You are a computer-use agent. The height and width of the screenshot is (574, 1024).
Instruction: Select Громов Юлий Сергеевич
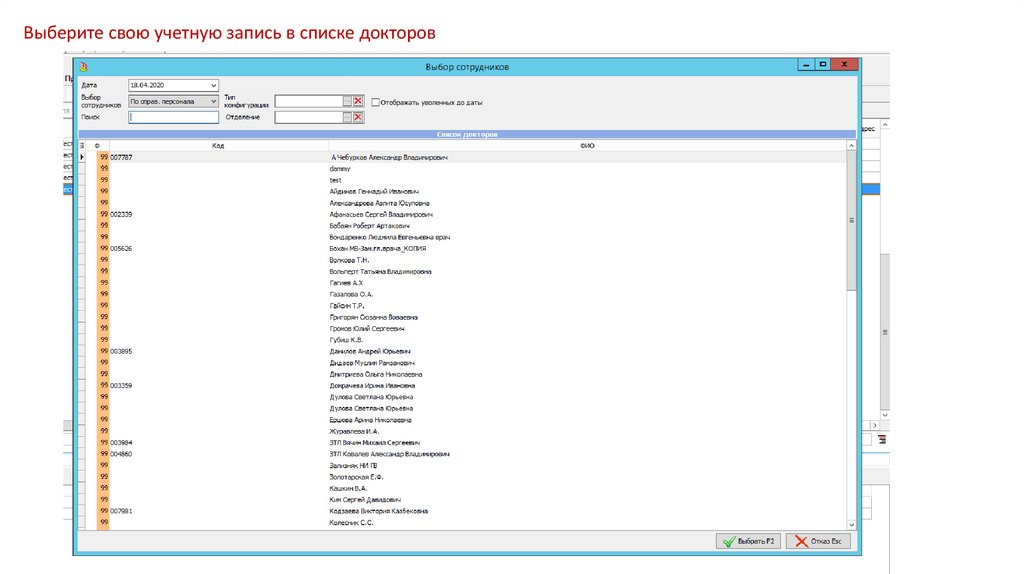tap(366, 328)
